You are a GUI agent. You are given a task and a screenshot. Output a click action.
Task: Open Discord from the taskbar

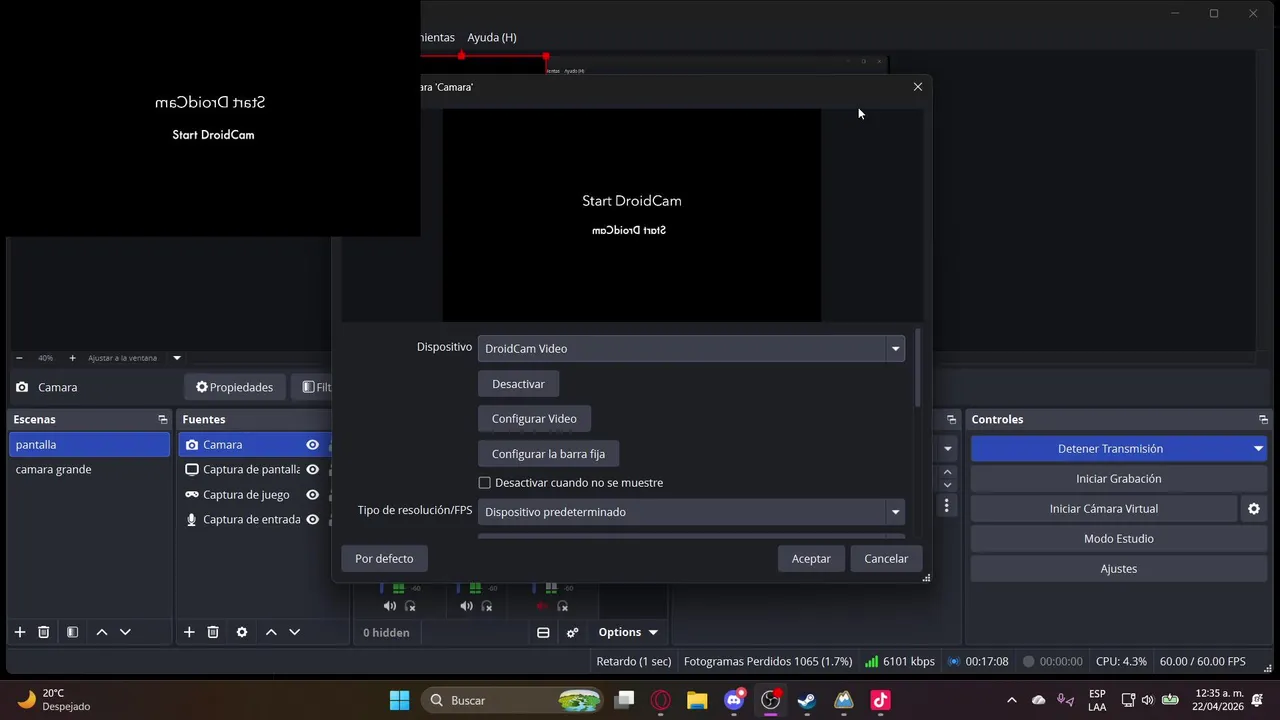click(x=734, y=700)
